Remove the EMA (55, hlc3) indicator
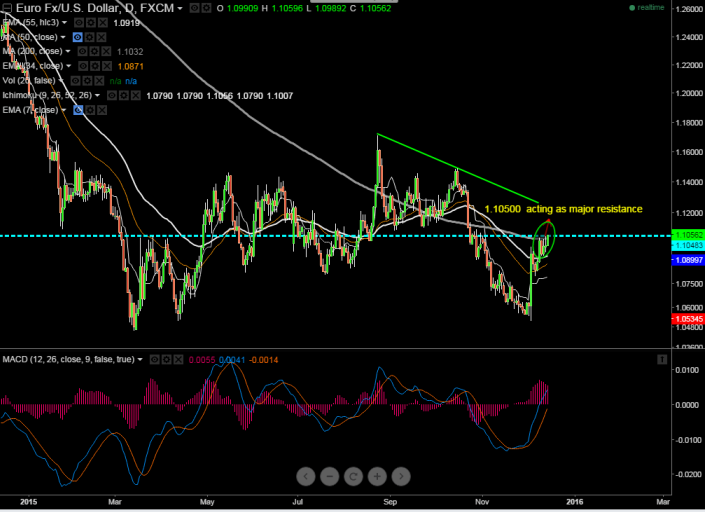The height and width of the screenshot is (512, 705). coord(103,22)
